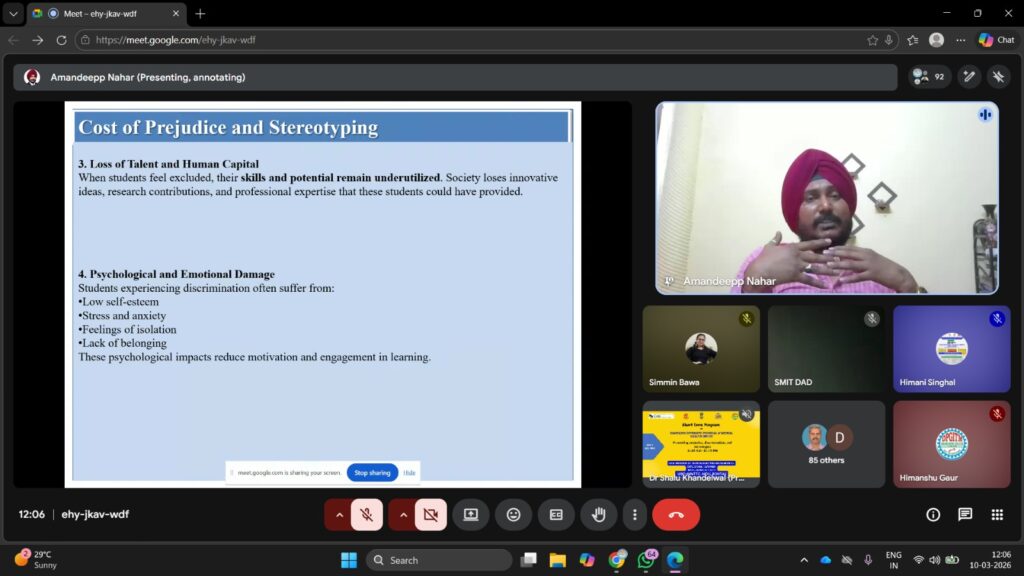Expand video settings arrow beside camera
This screenshot has width=1024, height=576.
tap(403, 514)
